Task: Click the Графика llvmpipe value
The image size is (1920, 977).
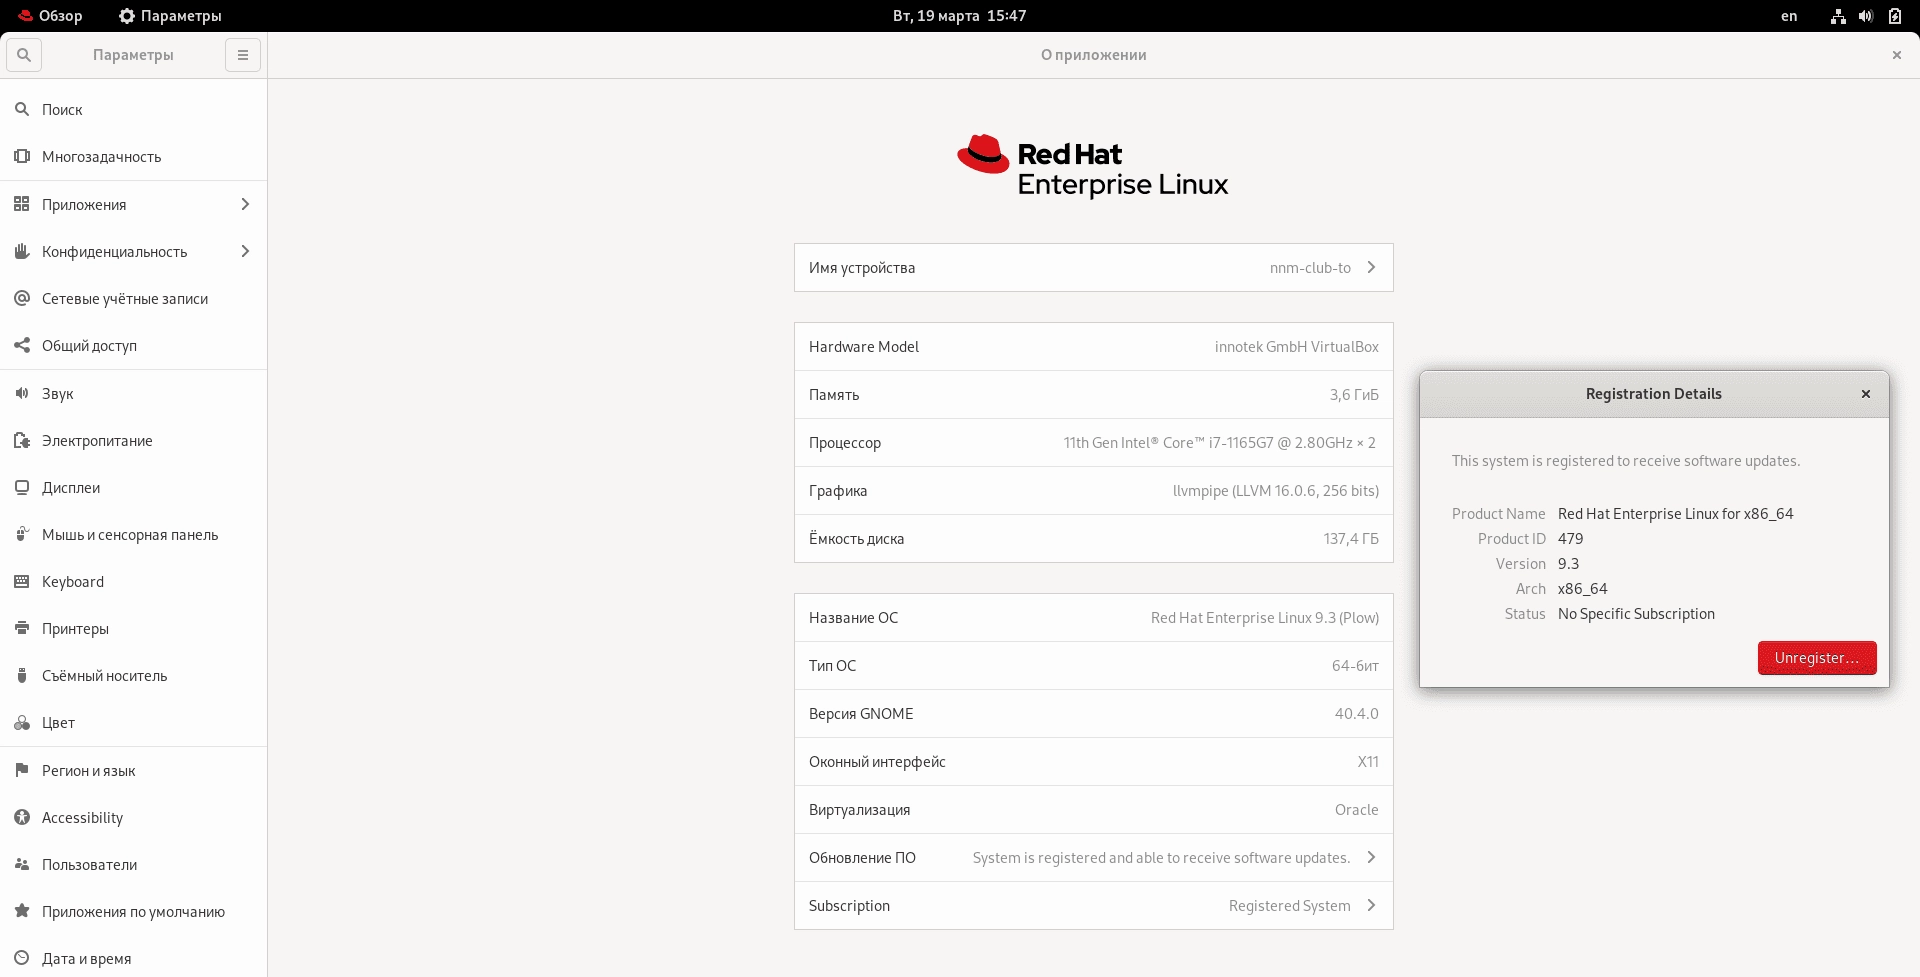Action: click(x=1276, y=491)
